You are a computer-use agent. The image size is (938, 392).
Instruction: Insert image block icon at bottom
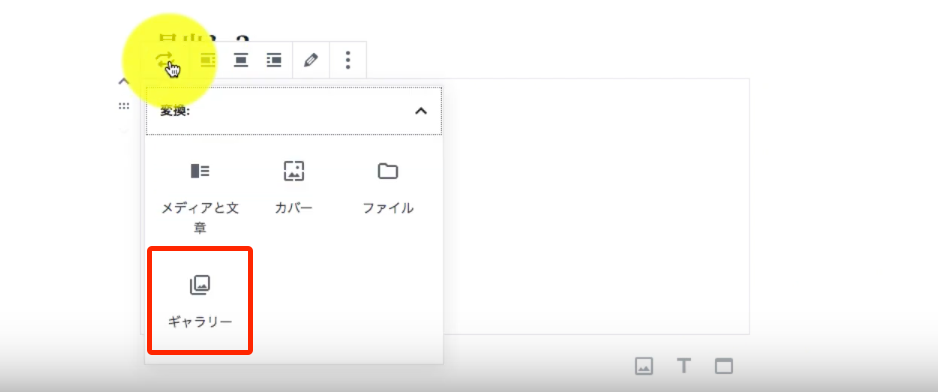644,366
